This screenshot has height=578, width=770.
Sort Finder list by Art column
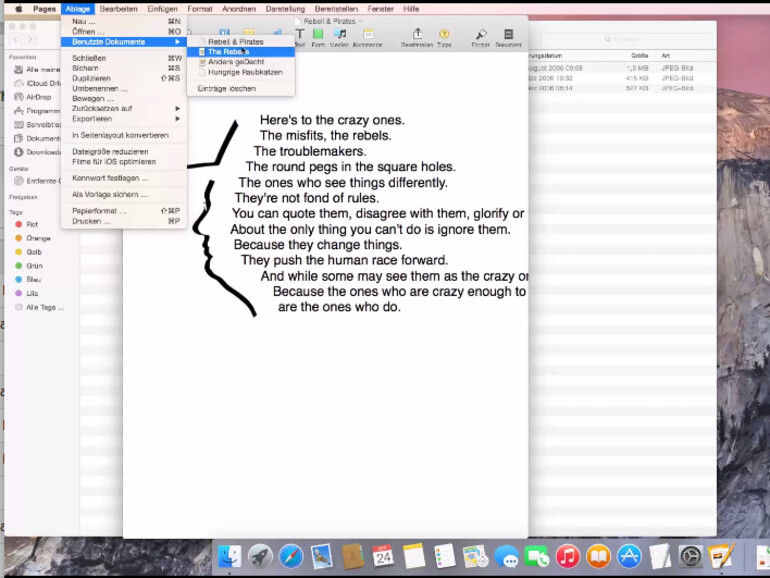[665, 55]
